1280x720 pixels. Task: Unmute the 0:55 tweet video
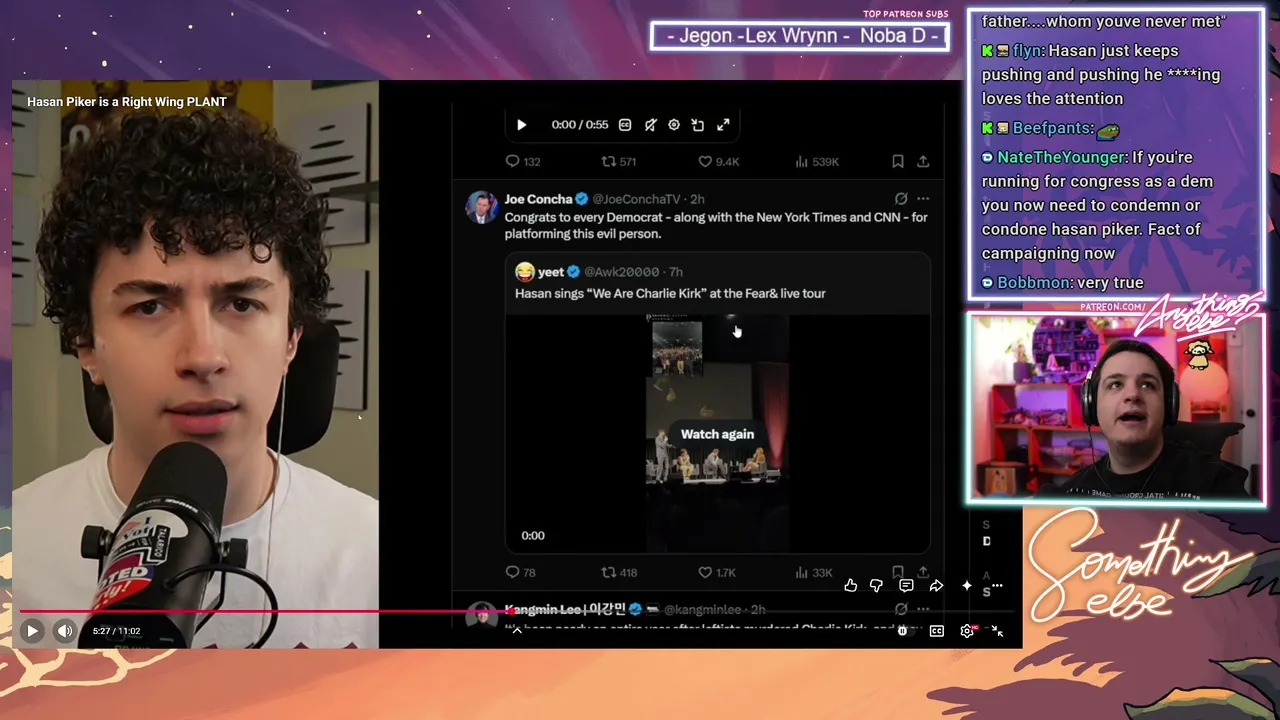650,125
